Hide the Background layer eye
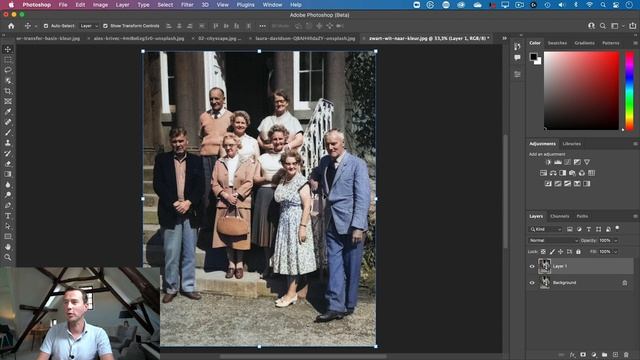 [x=532, y=283]
